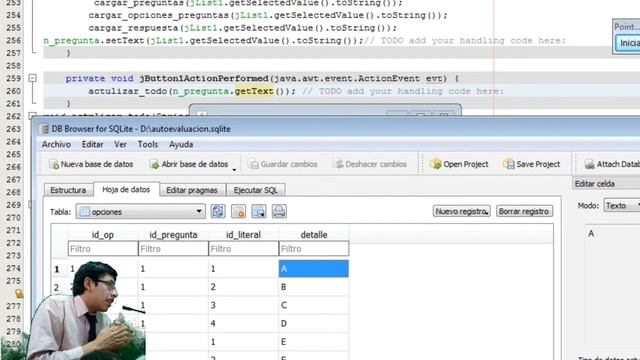
Task: Select row header 1 in data table
Action: tap(57, 269)
